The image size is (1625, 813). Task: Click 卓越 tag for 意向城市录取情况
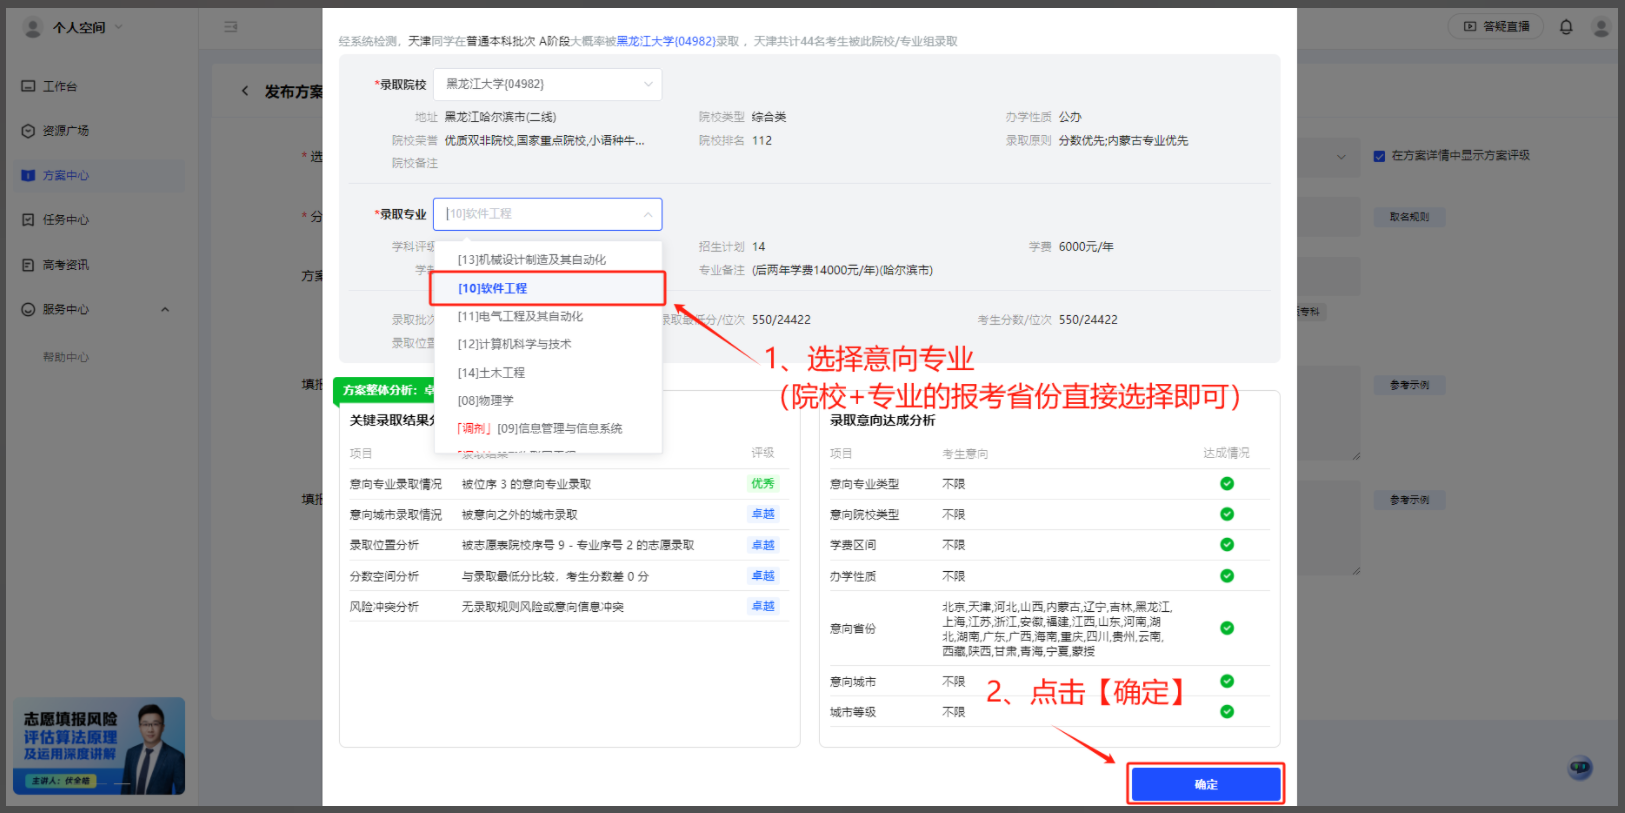[x=763, y=514]
